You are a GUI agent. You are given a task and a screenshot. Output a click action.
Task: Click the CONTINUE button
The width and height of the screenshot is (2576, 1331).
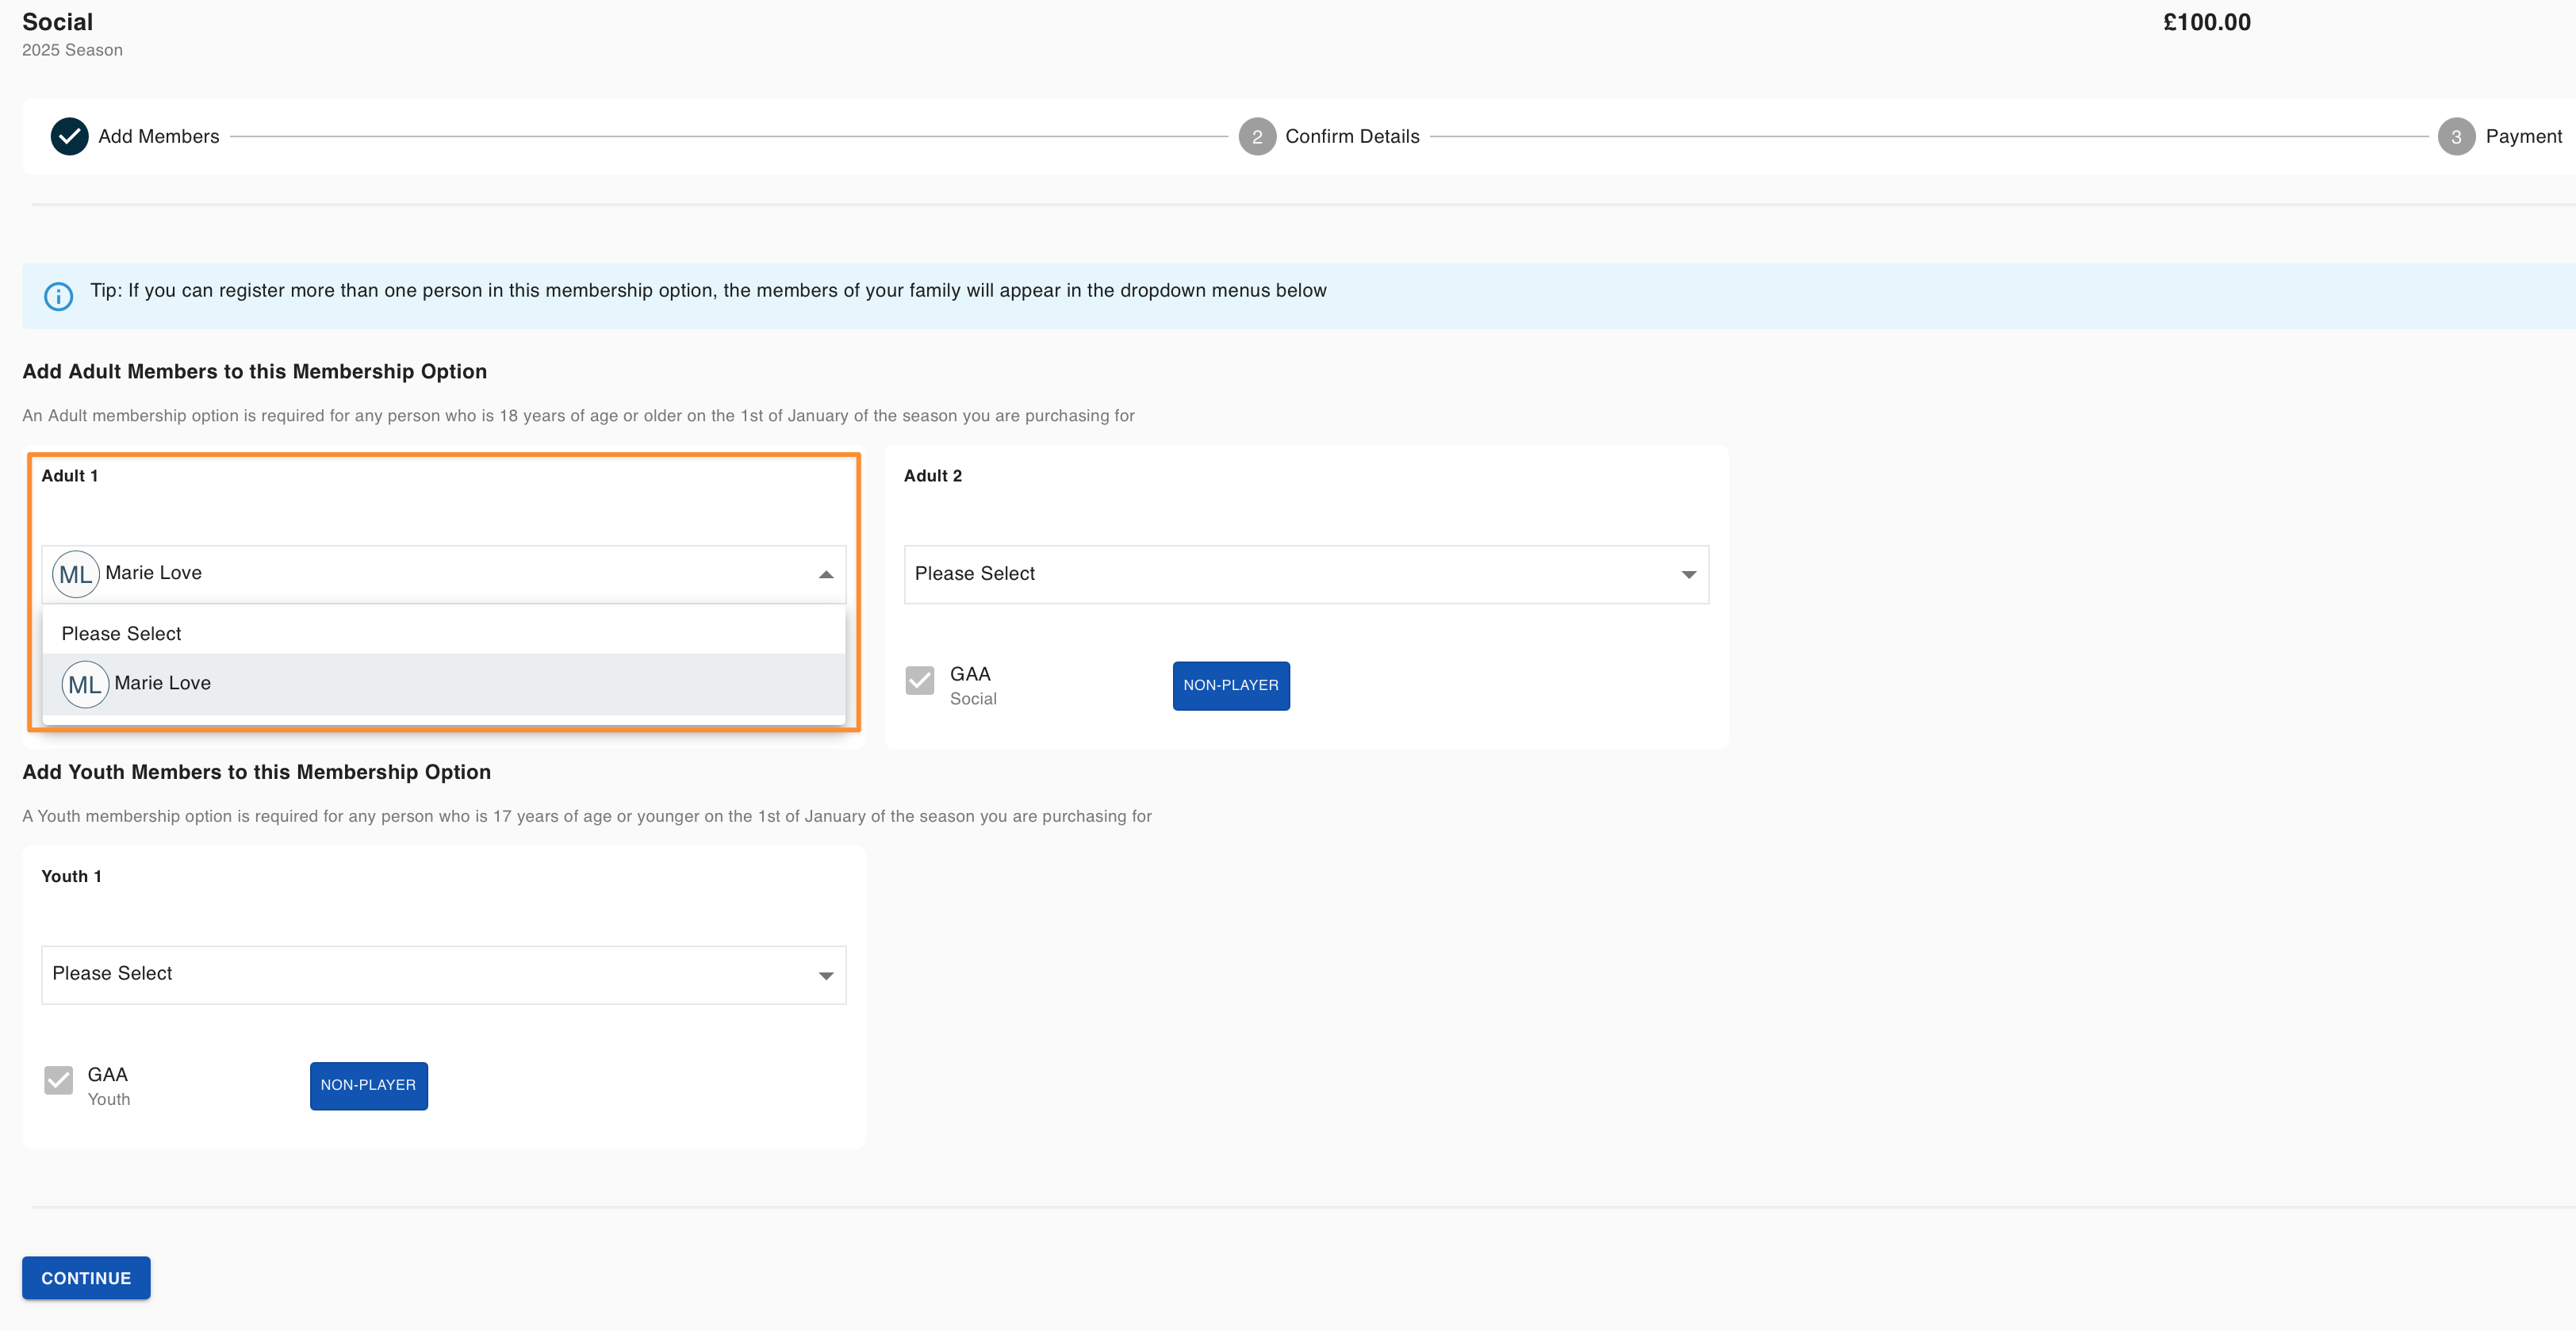[86, 1277]
